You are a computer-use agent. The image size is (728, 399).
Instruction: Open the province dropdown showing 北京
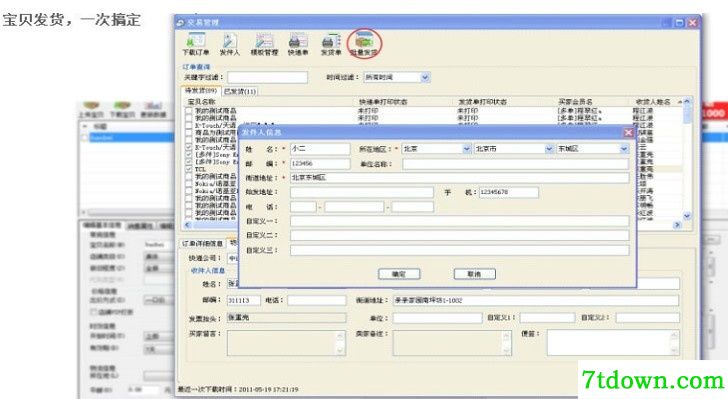pyautogui.click(x=467, y=149)
